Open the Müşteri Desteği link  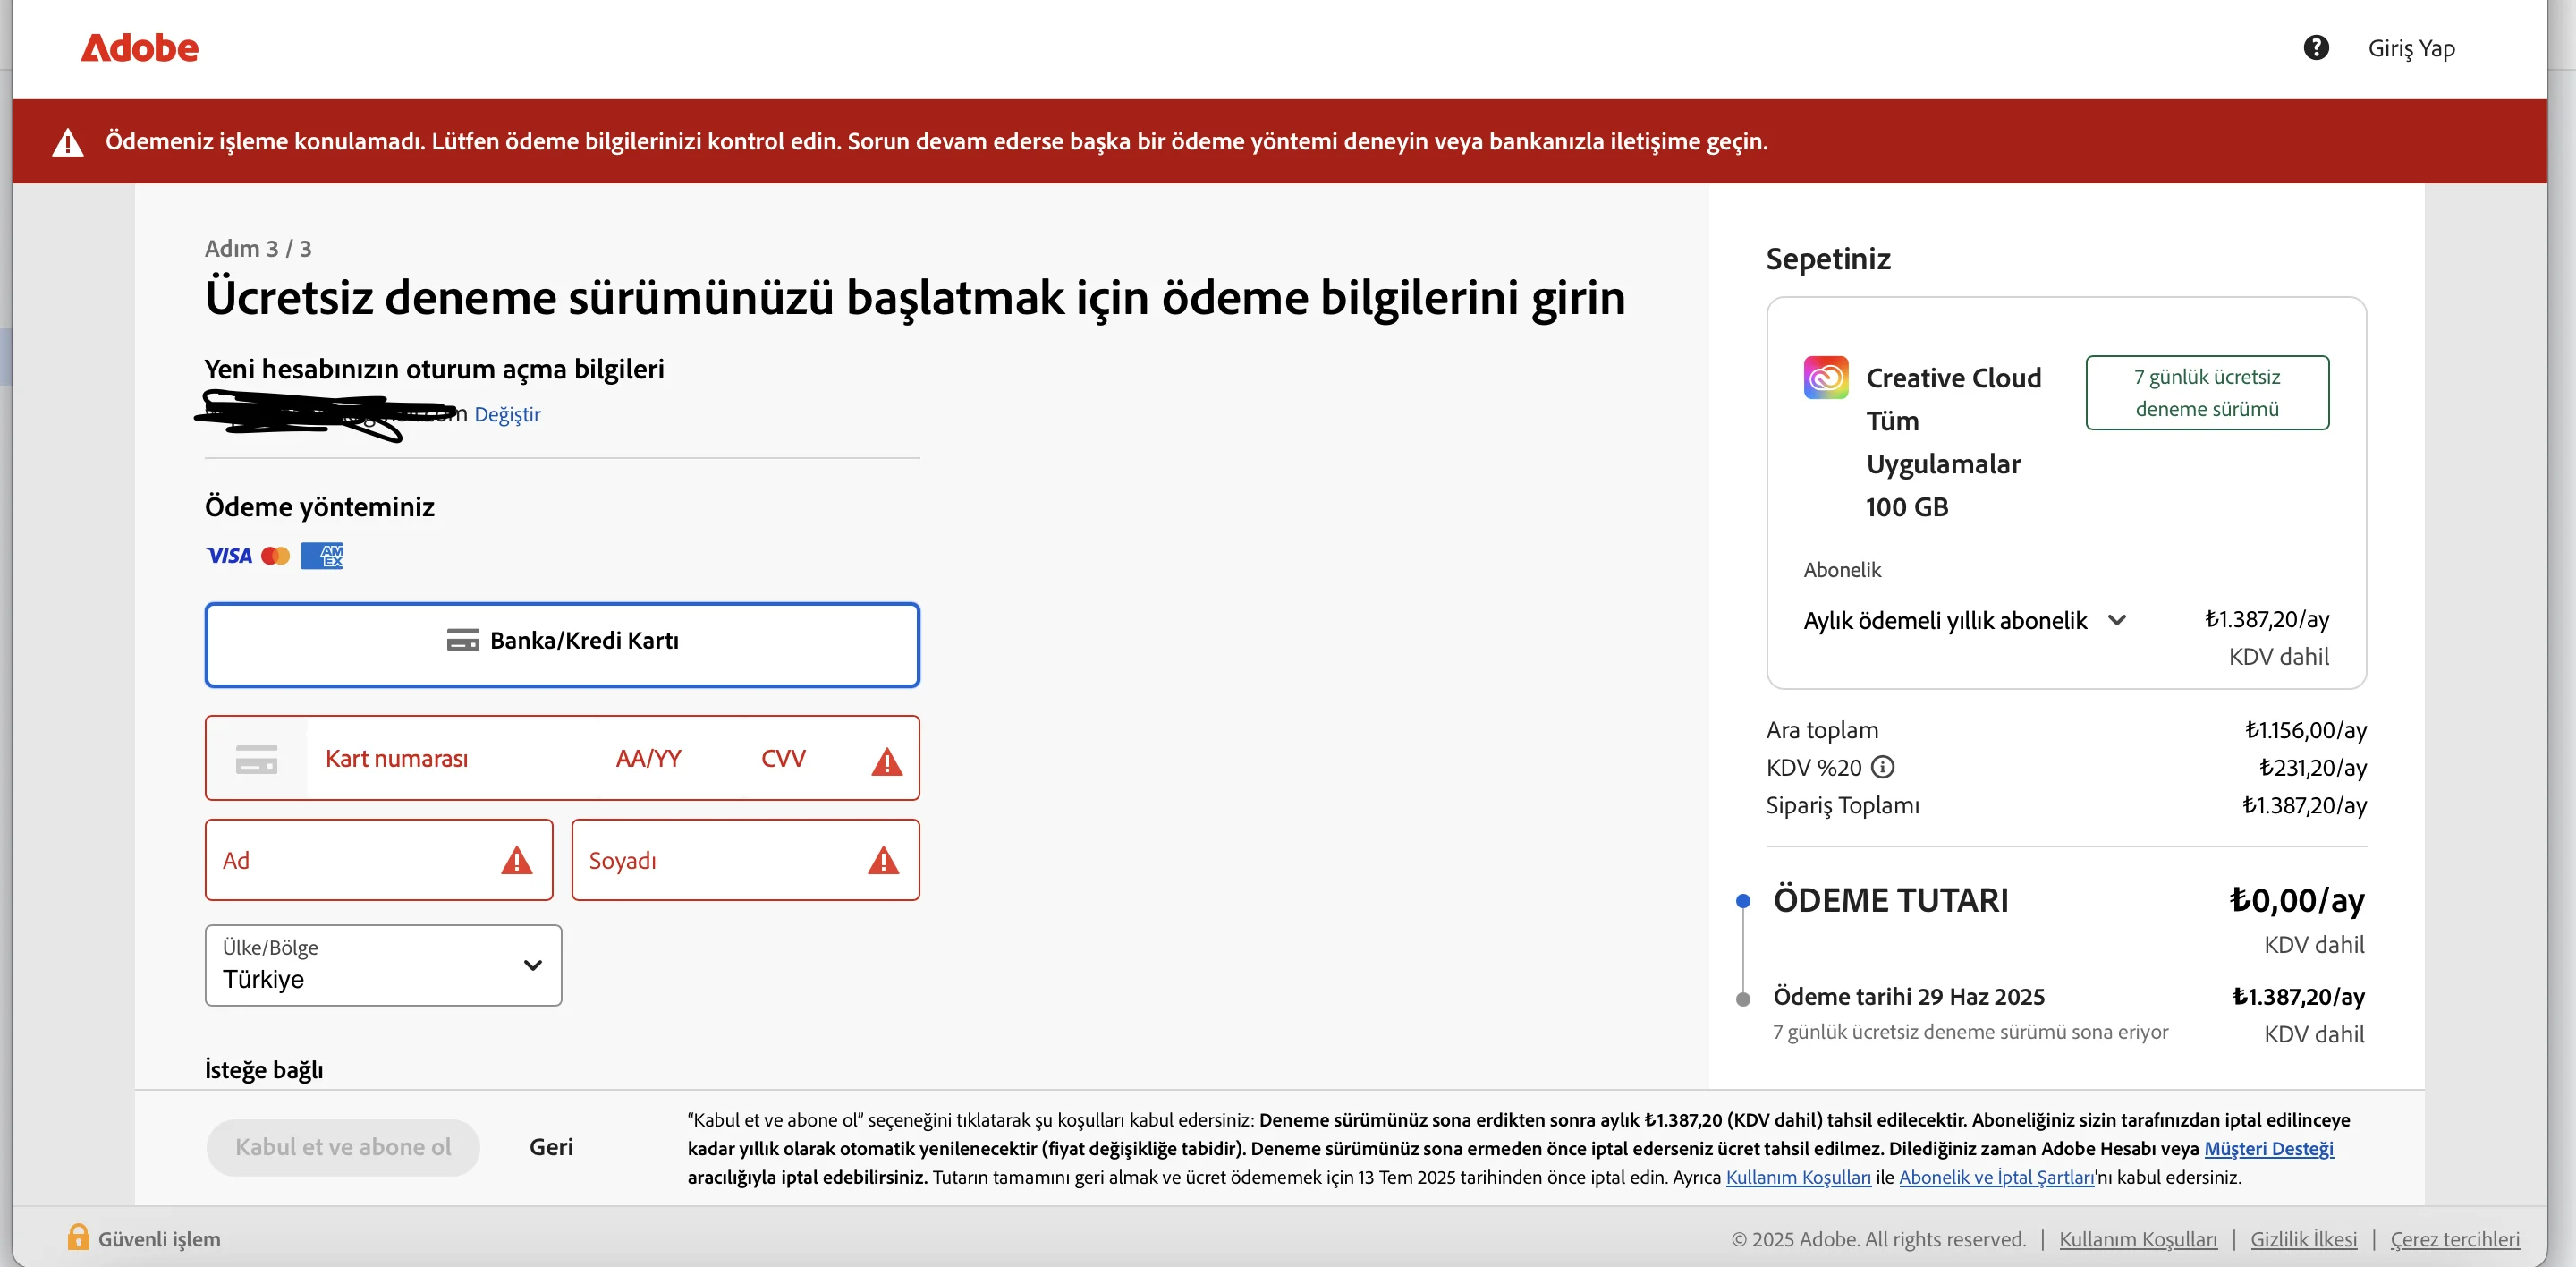tap(2268, 1148)
